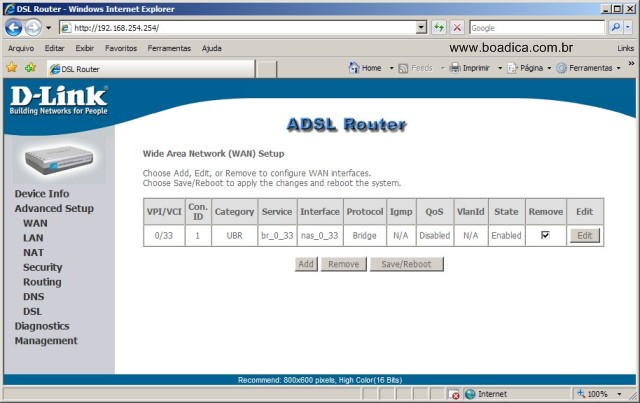Open the Arquivo menu
This screenshot has width=640, height=403.
click(21, 48)
